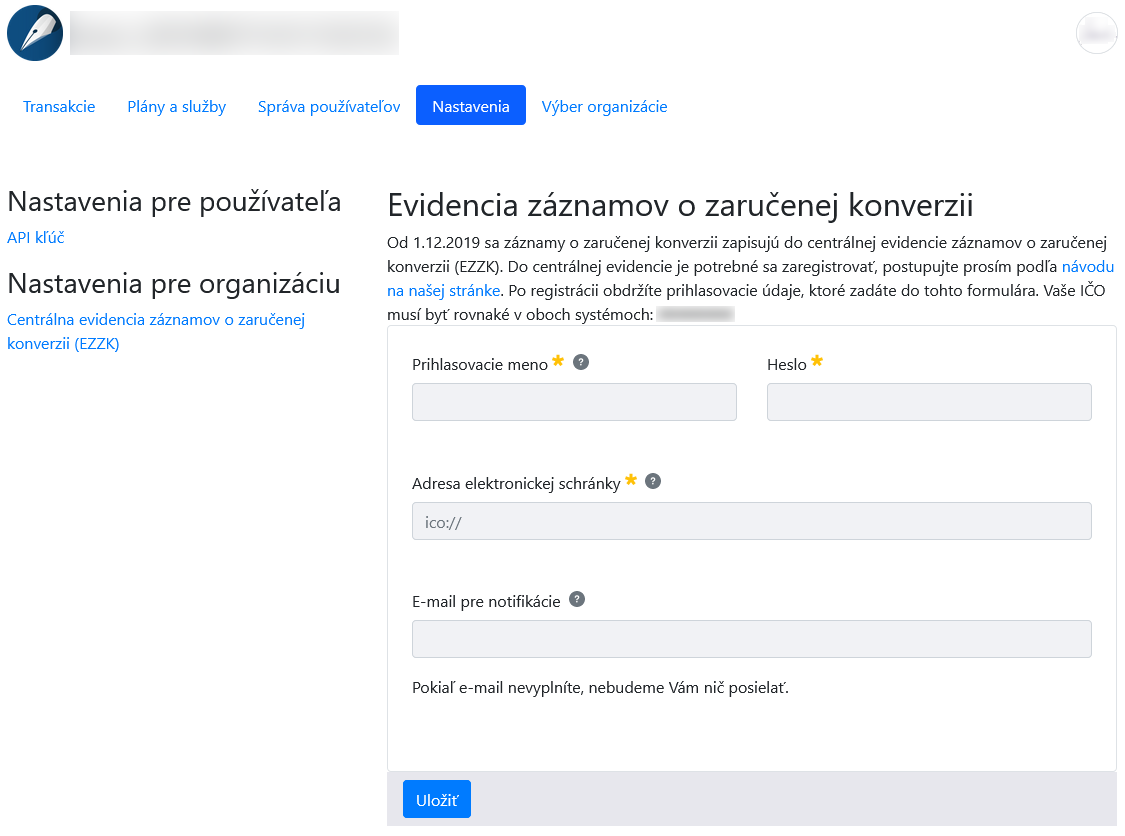Focus the Prihlasovacie meno input field
This screenshot has width=1125, height=836.
pyautogui.click(x=574, y=402)
